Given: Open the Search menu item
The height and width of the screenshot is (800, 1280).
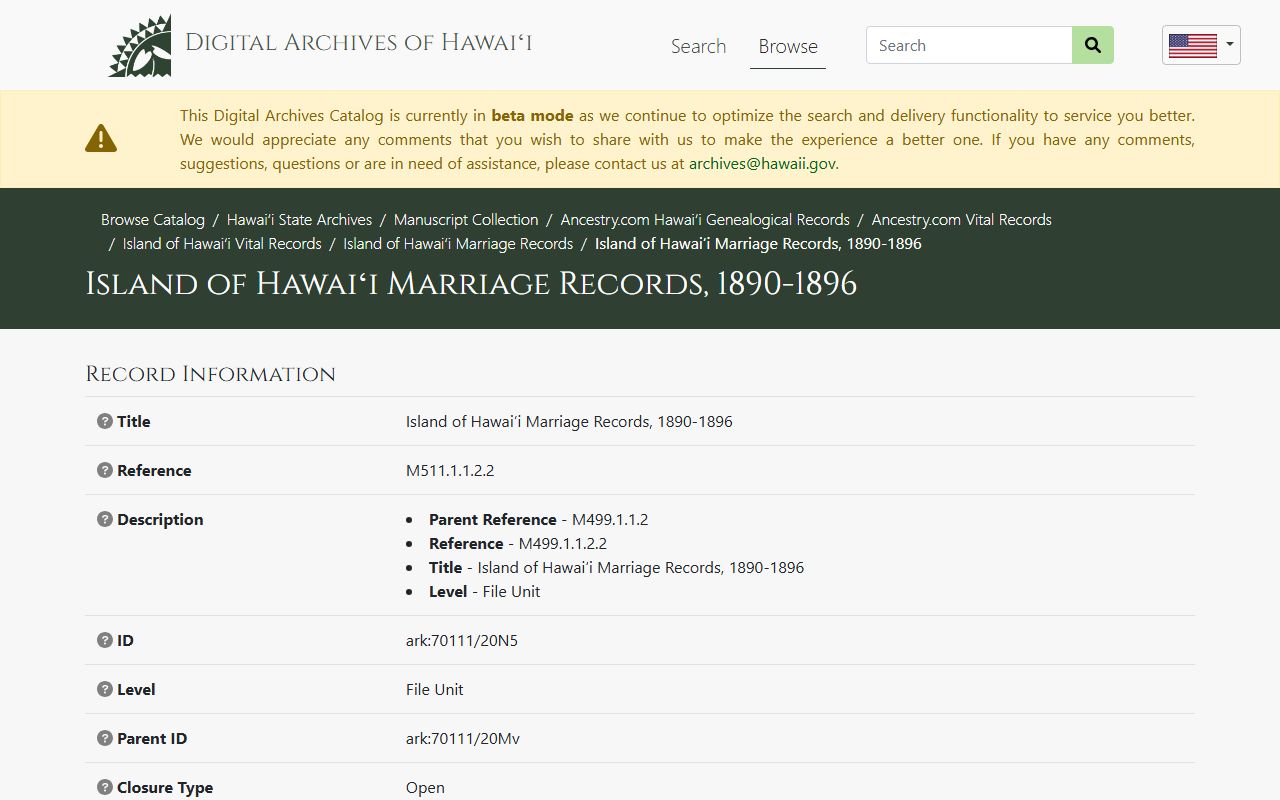Looking at the screenshot, I should point(698,46).
